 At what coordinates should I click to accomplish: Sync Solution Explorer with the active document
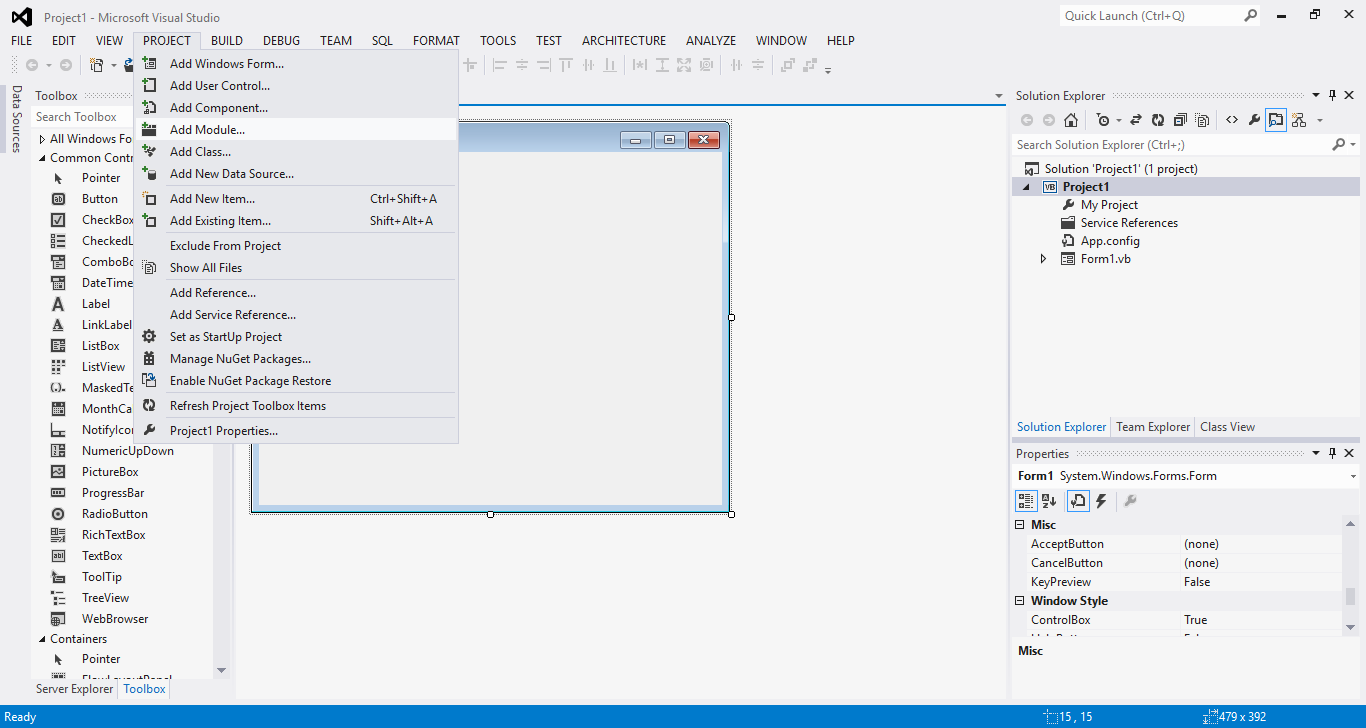[1135, 119]
